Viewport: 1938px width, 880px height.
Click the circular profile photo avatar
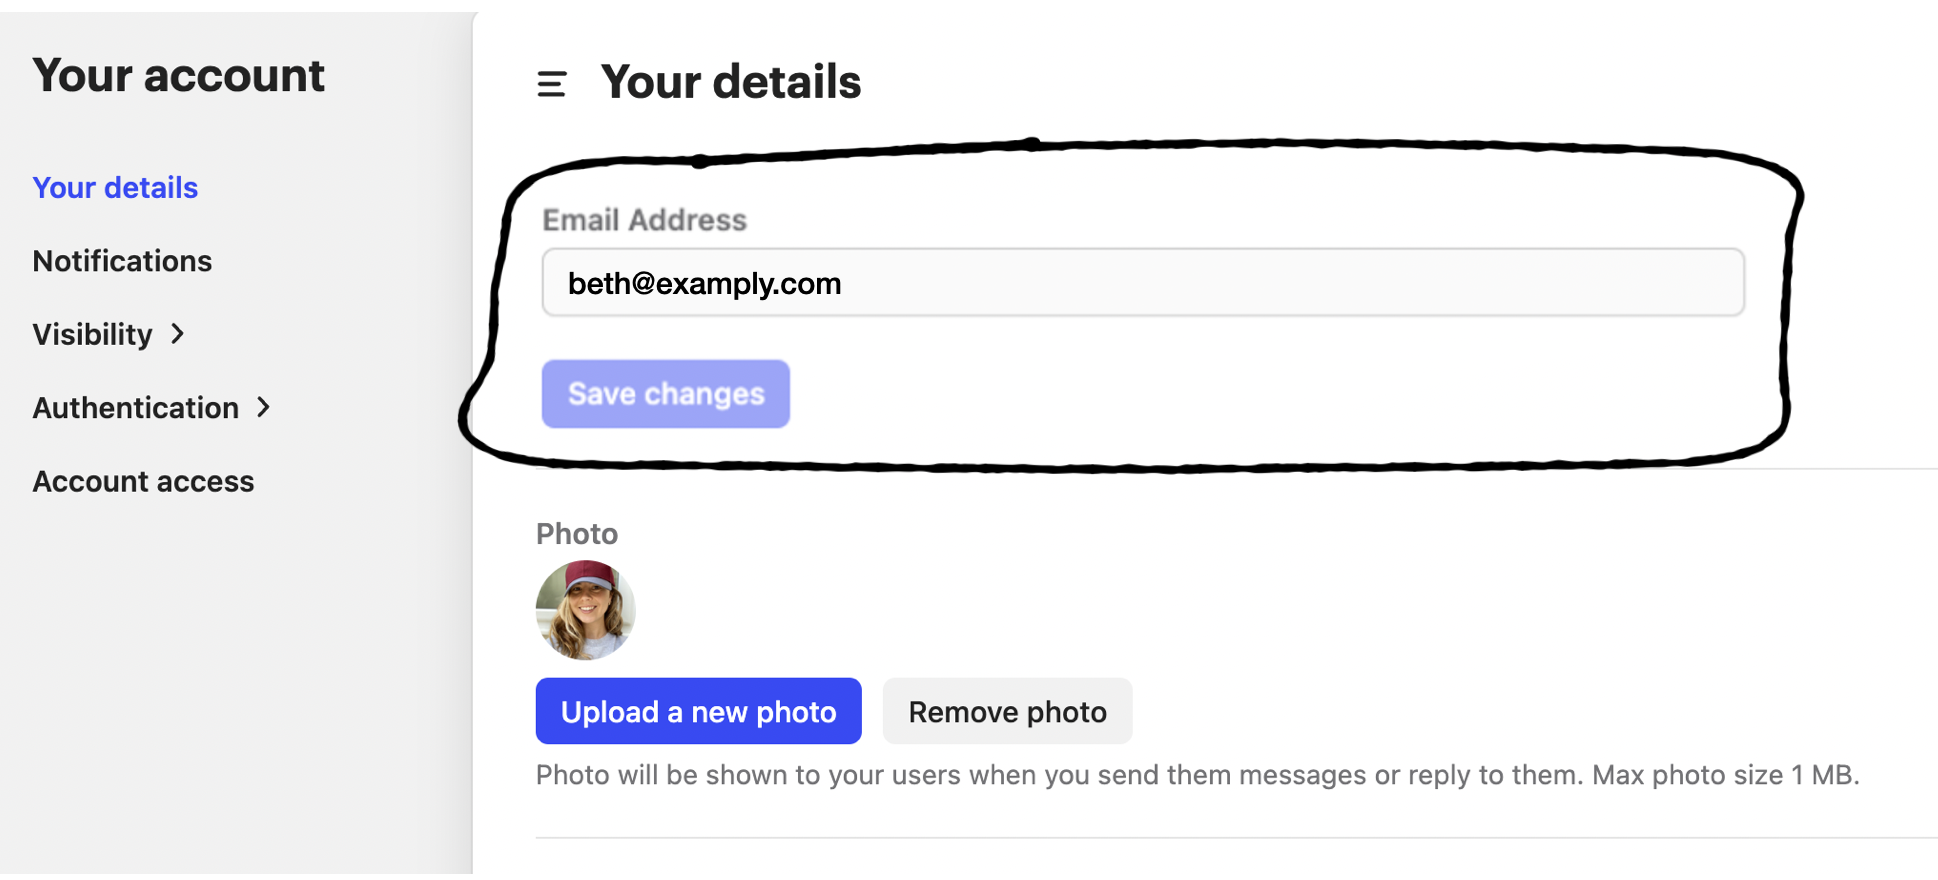coord(585,610)
